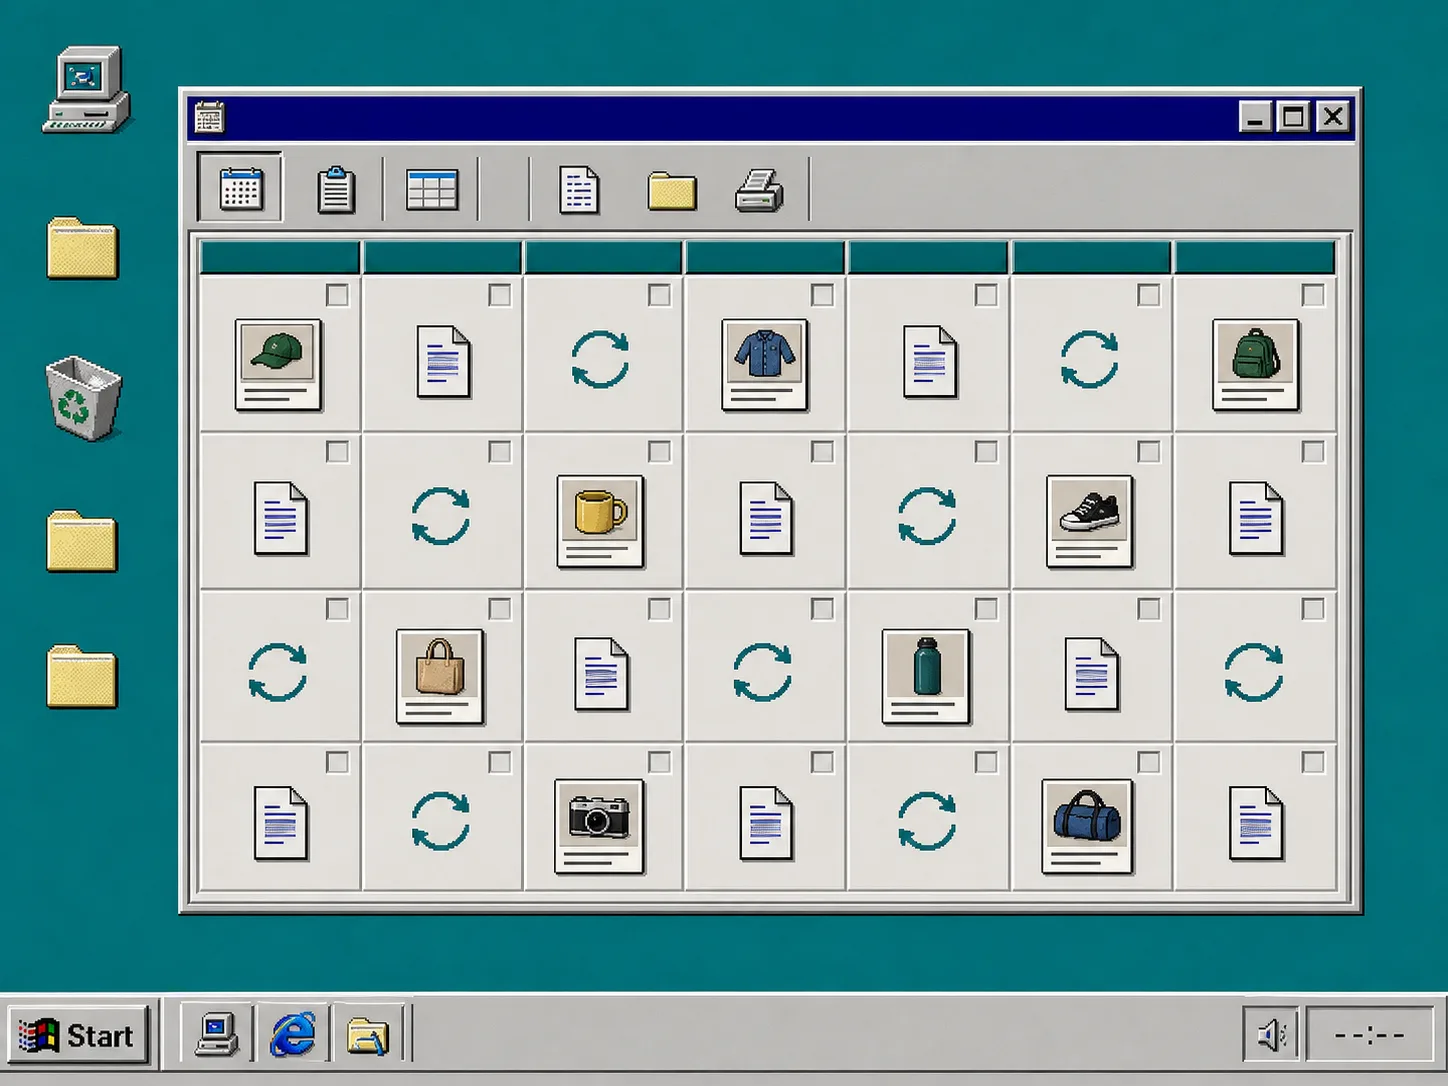Open the blue duffel bag product card
This screenshot has width=1448, height=1086.
point(1087,826)
